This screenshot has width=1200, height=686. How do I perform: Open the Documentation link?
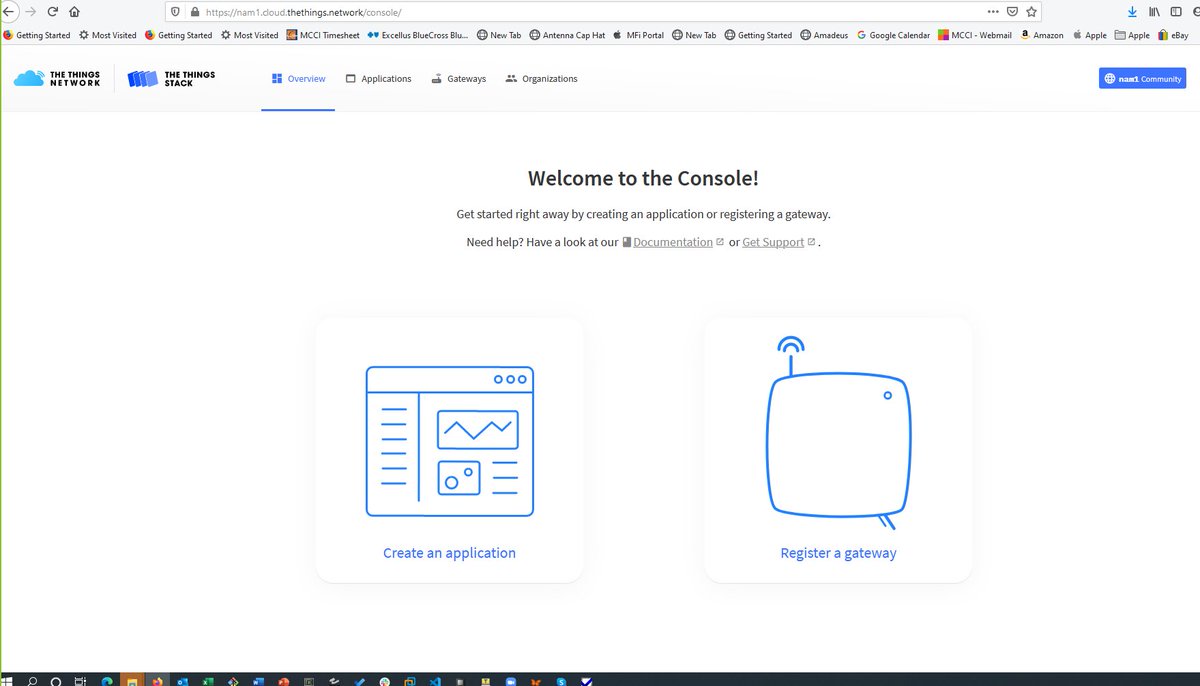click(x=672, y=242)
